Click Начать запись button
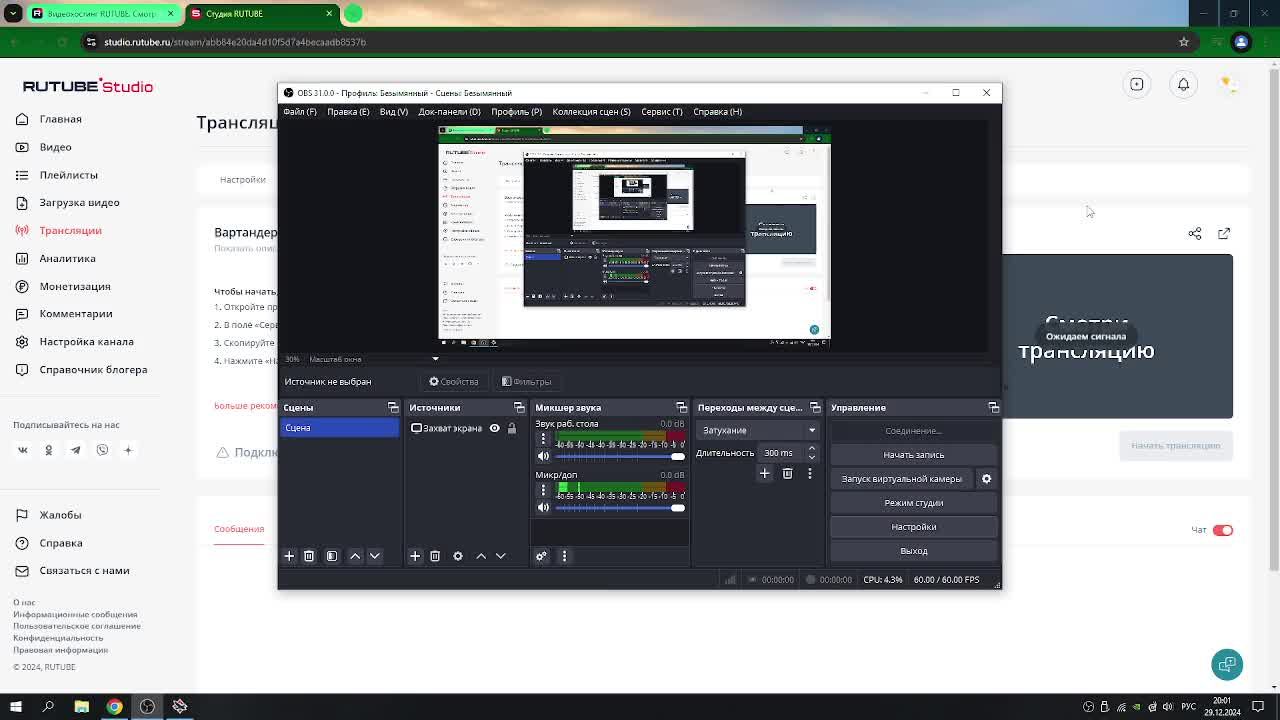 pyautogui.click(x=914, y=455)
